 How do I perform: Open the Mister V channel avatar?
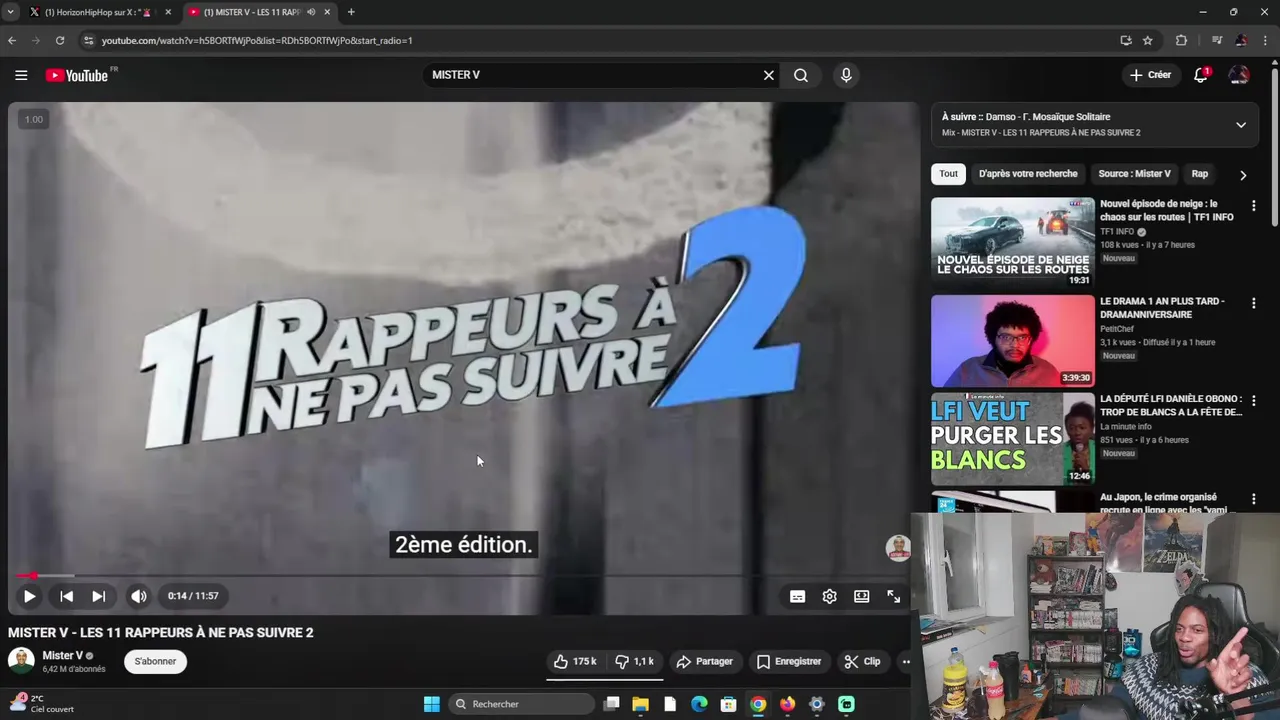21,661
